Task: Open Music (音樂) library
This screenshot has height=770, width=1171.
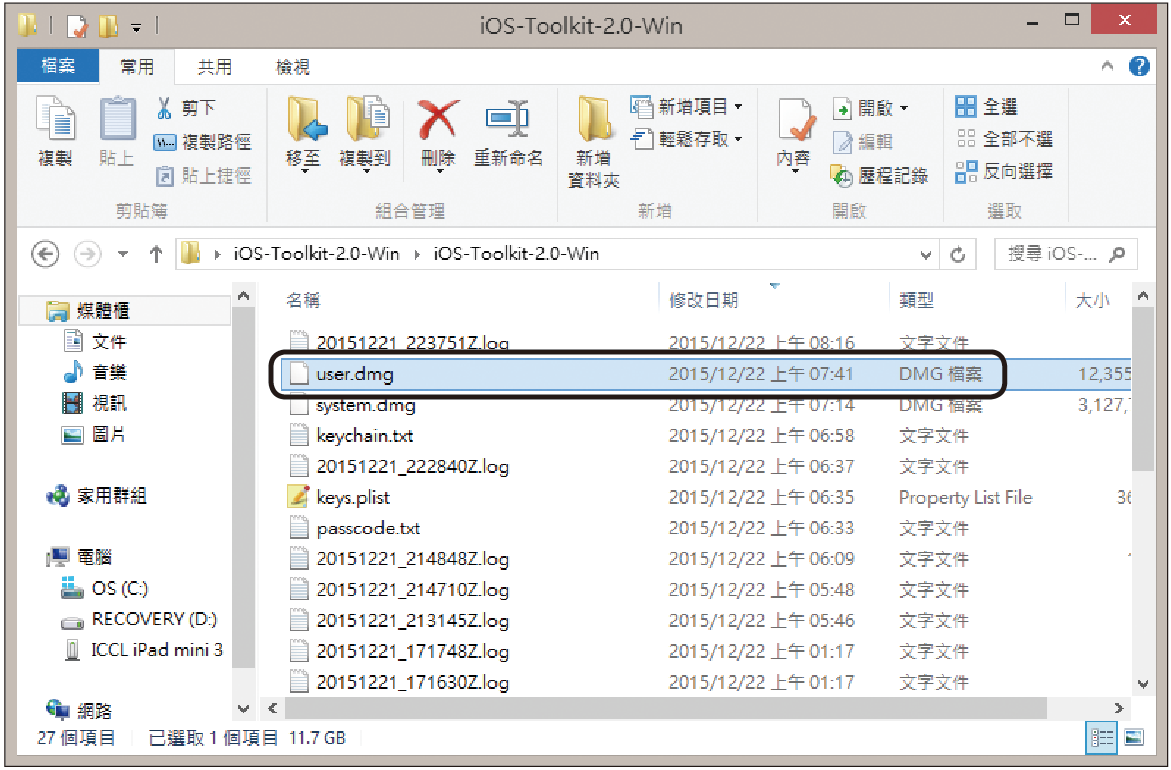Action: coord(94,372)
